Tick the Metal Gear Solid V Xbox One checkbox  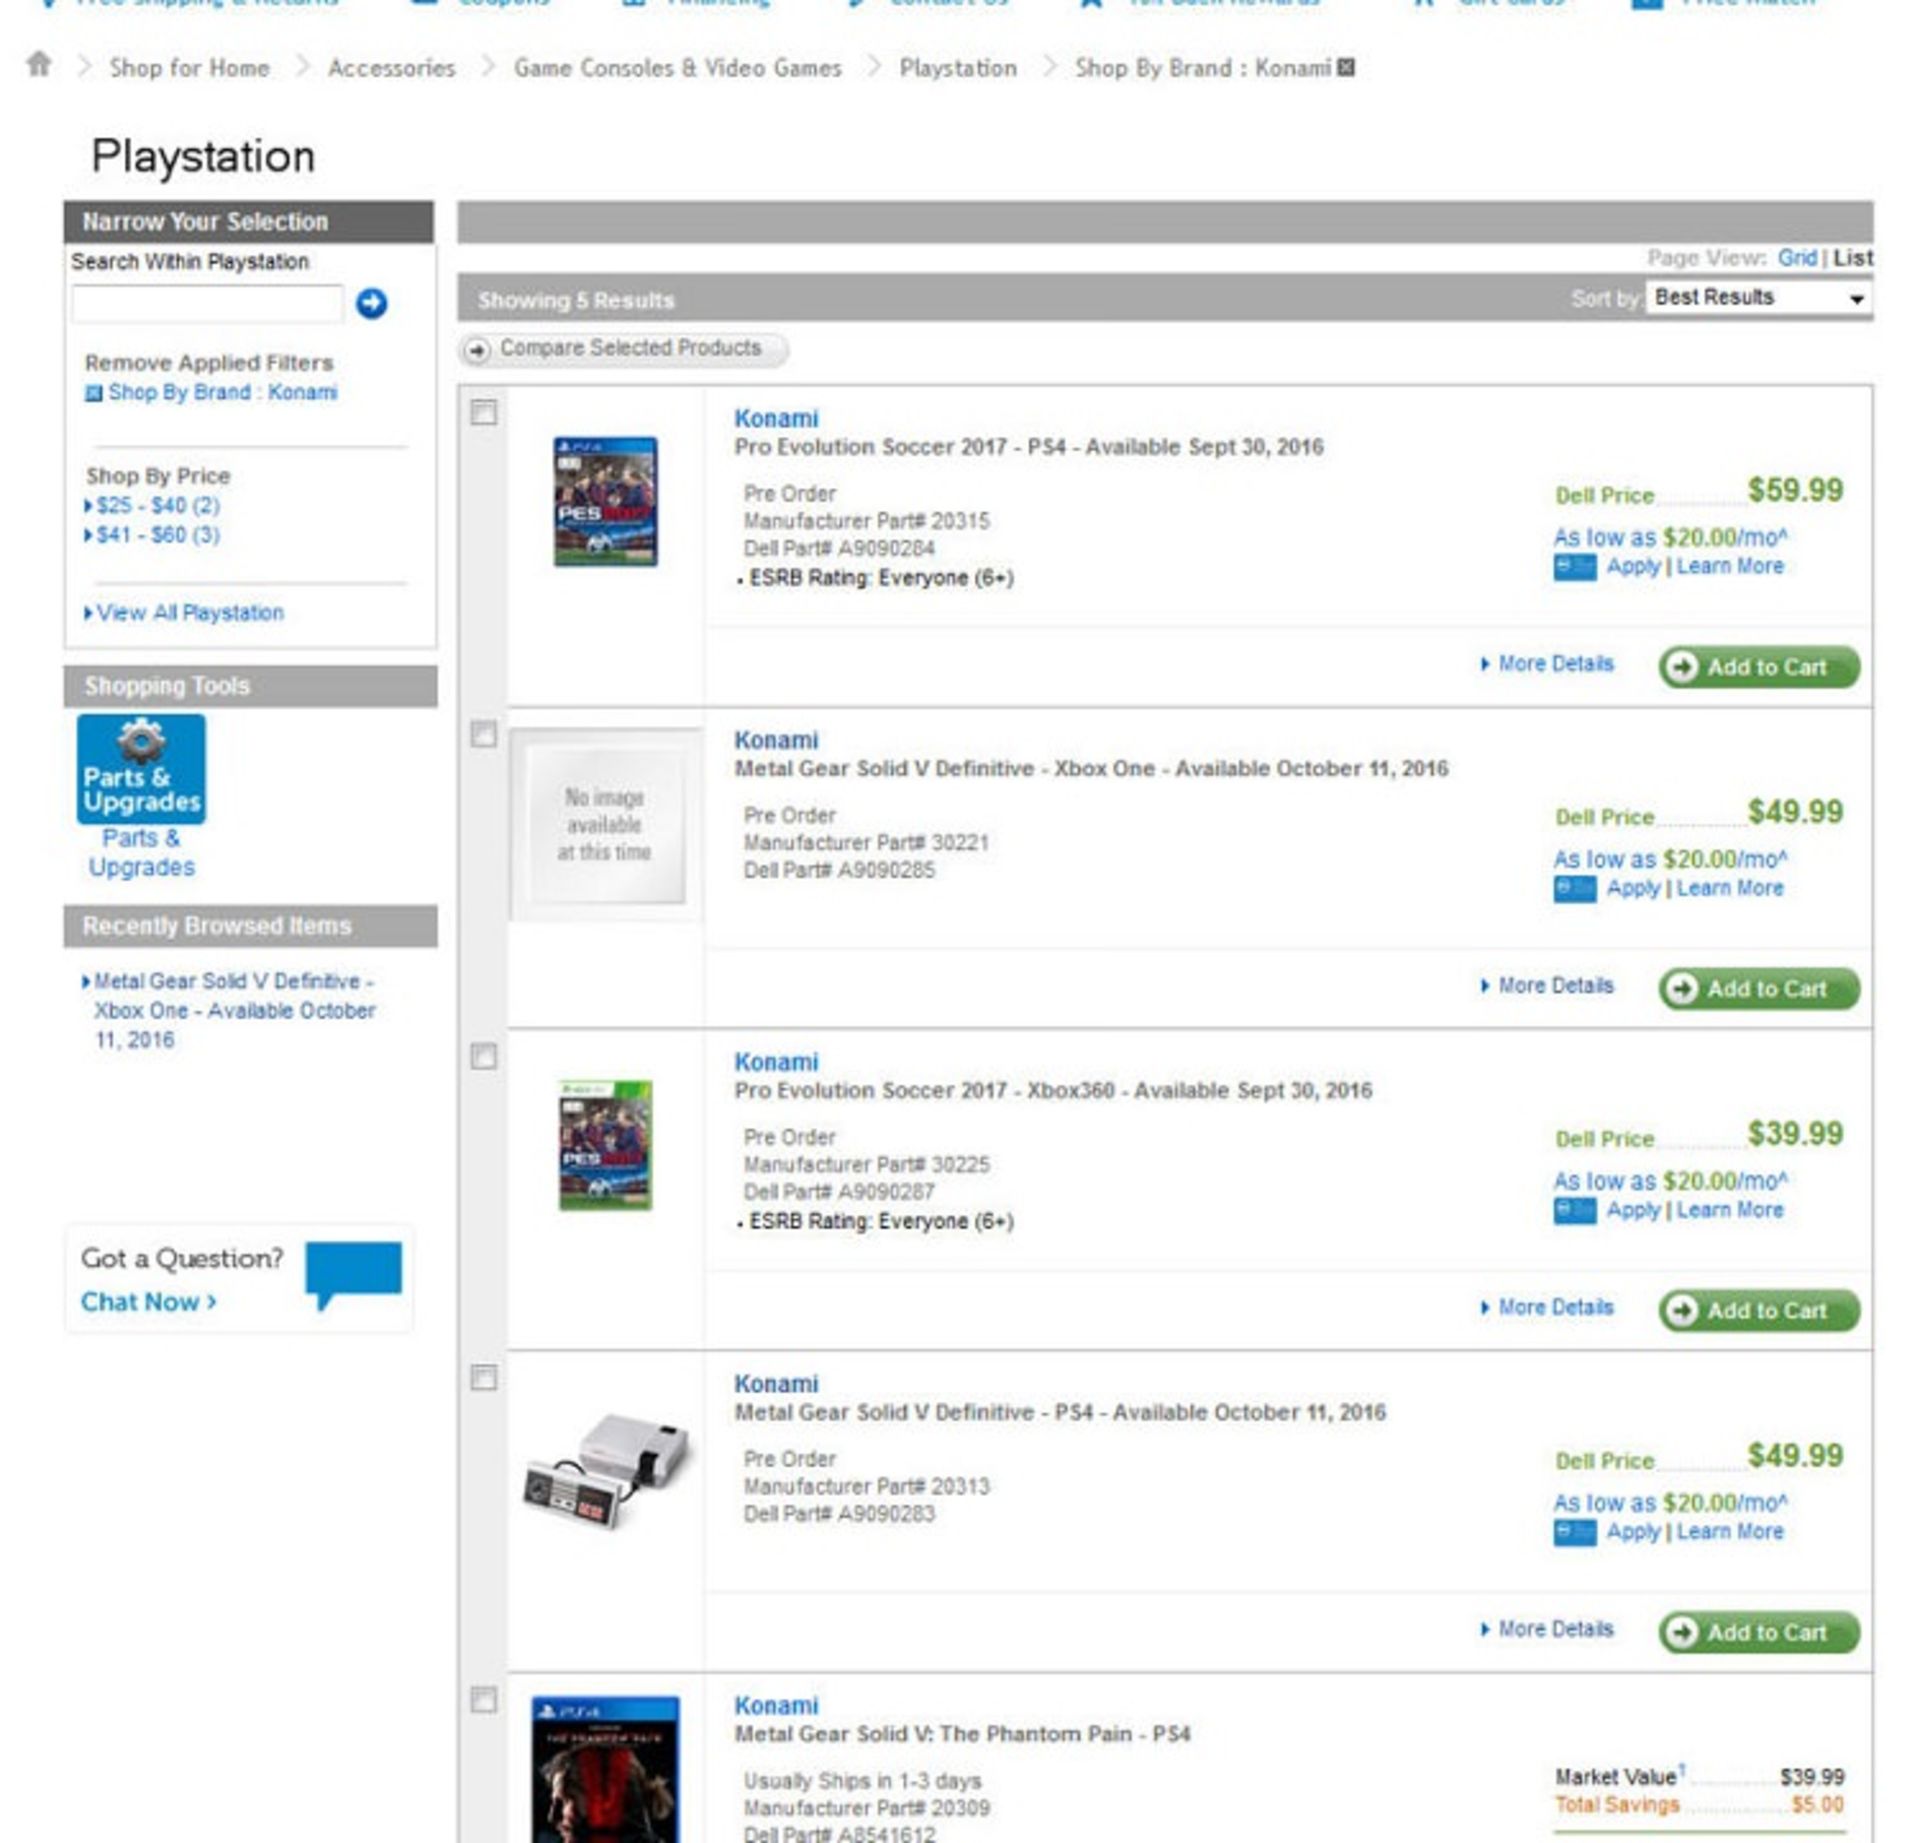tap(484, 734)
